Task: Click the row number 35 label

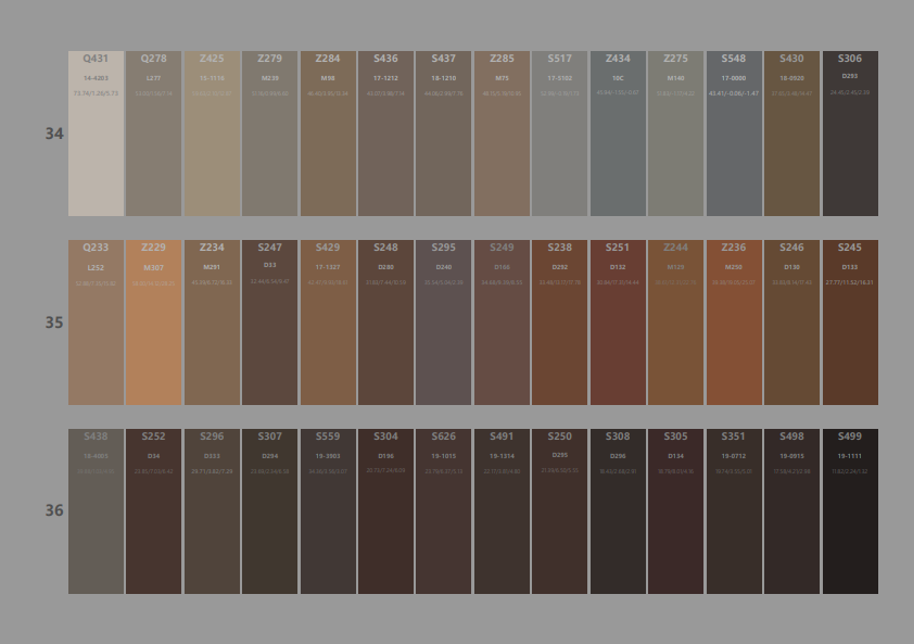Action: 54,323
